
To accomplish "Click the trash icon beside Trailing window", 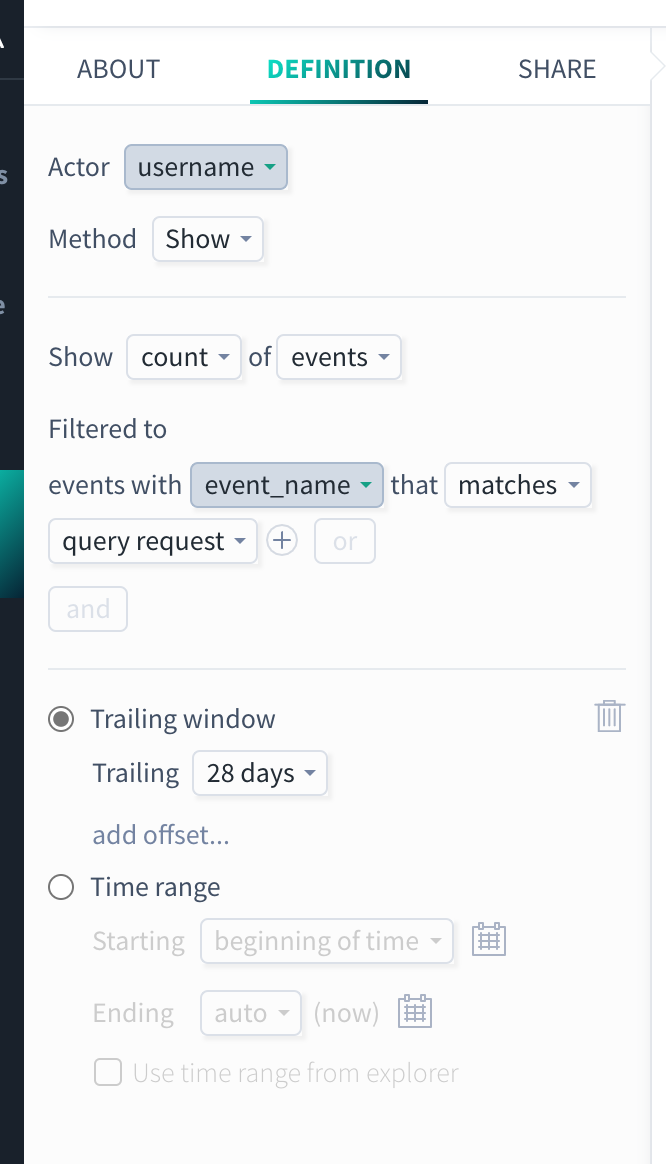I will coord(609,716).
